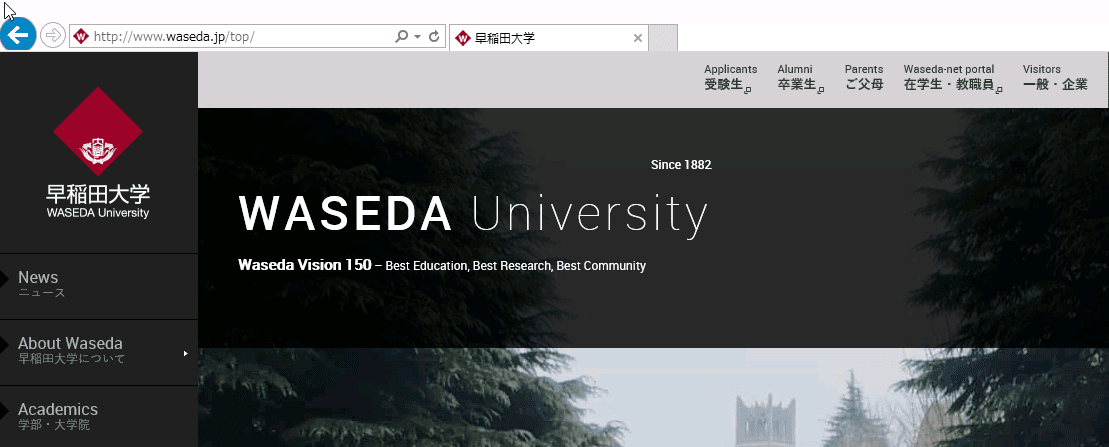The height and width of the screenshot is (447, 1109).
Task: Refresh the page with reload icon
Action: click(434, 37)
